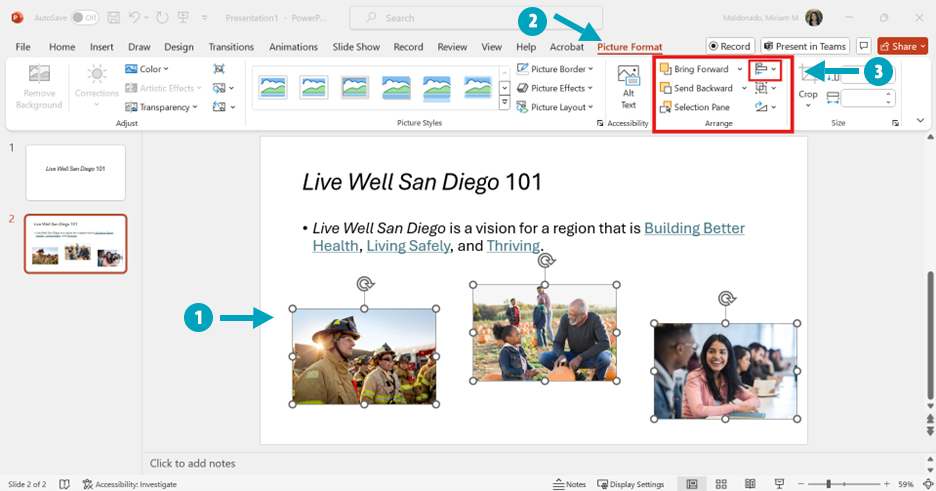Toggle Normal view in status bar
936x491 pixels.
click(692, 484)
